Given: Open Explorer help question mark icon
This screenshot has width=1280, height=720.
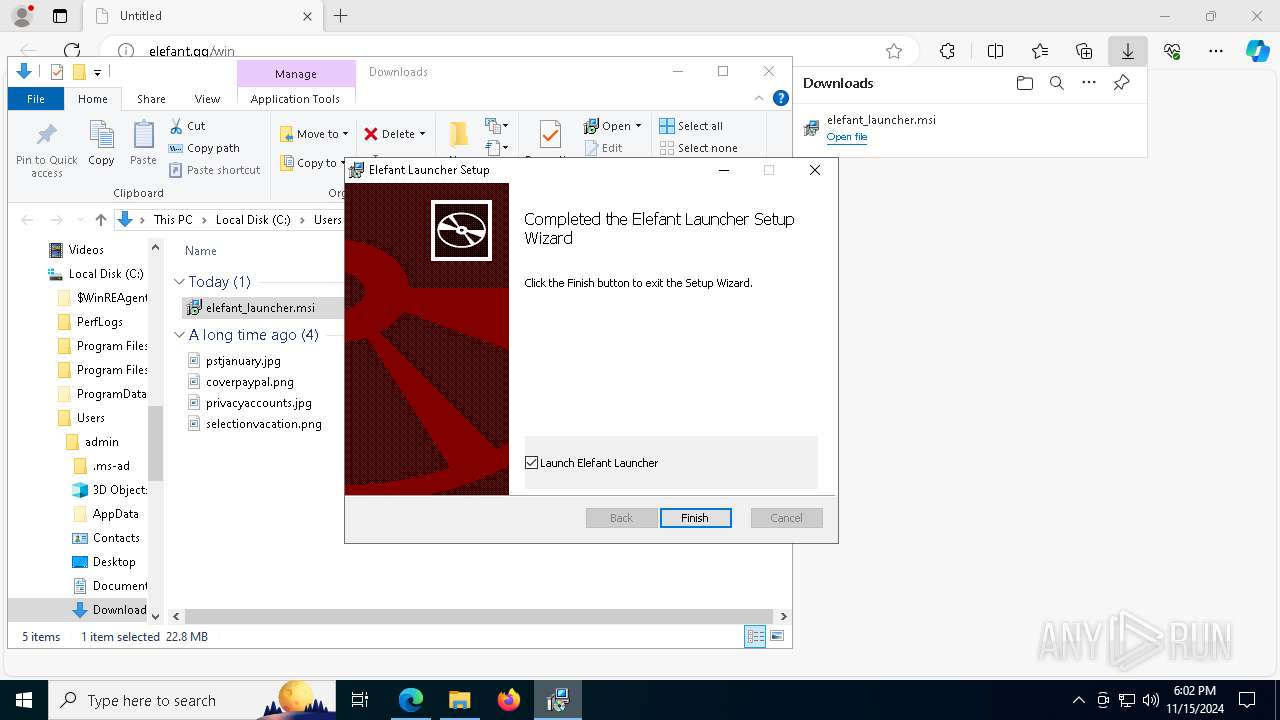Looking at the screenshot, I should click(x=781, y=98).
